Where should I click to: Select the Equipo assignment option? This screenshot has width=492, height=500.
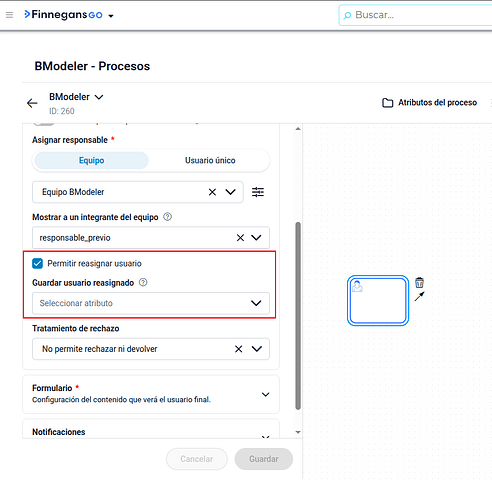[92, 160]
